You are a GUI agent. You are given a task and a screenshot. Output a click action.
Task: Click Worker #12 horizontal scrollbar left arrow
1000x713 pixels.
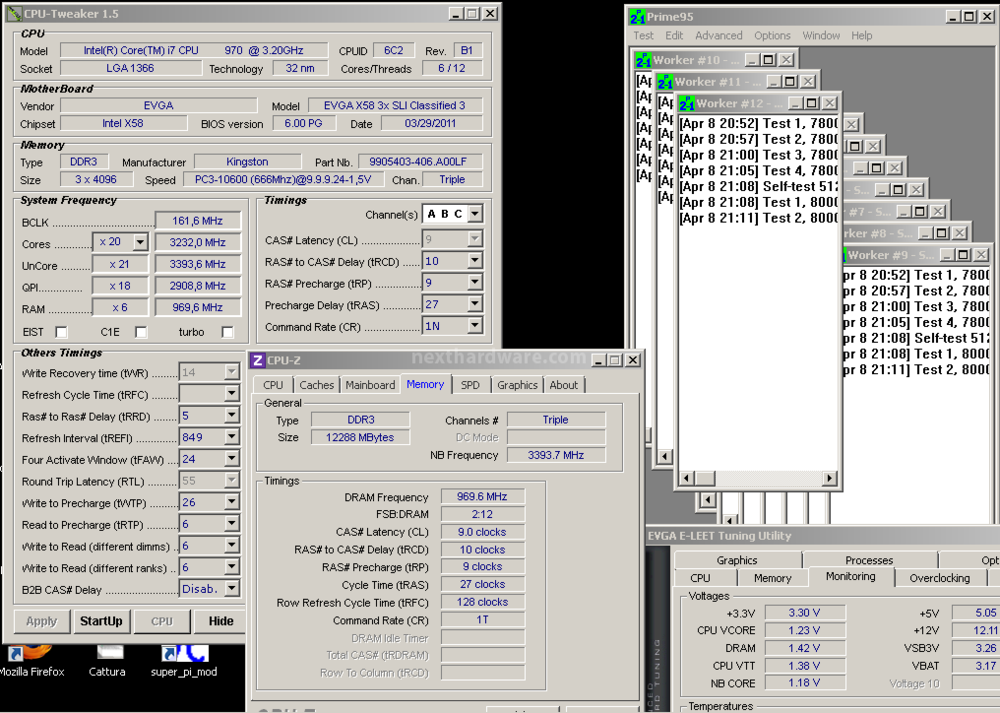tap(687, 478)
